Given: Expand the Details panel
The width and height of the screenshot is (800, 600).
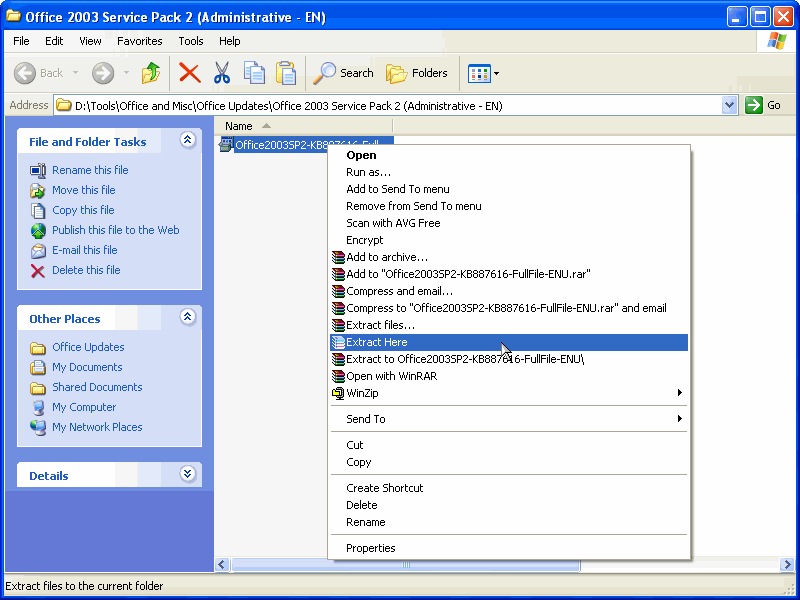Looking at the screenshot, I should tap(187, 475).
